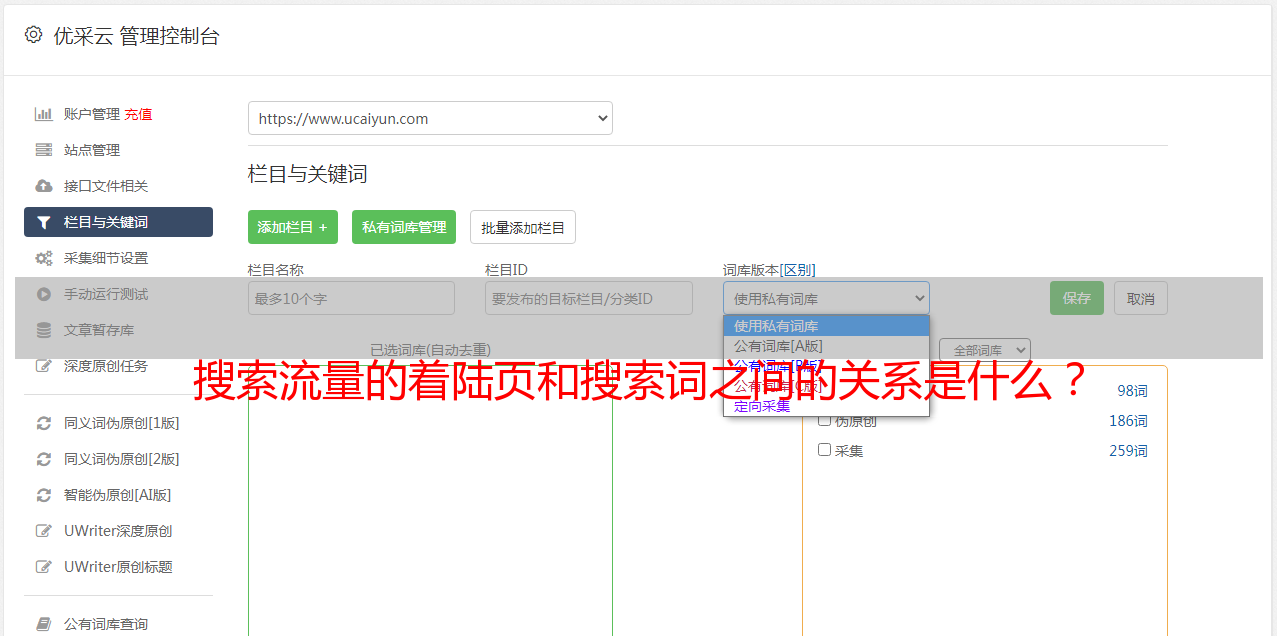Tick the 伪原创 checkbox
The image size is (1277, 636).
click(x=825, y=420)
